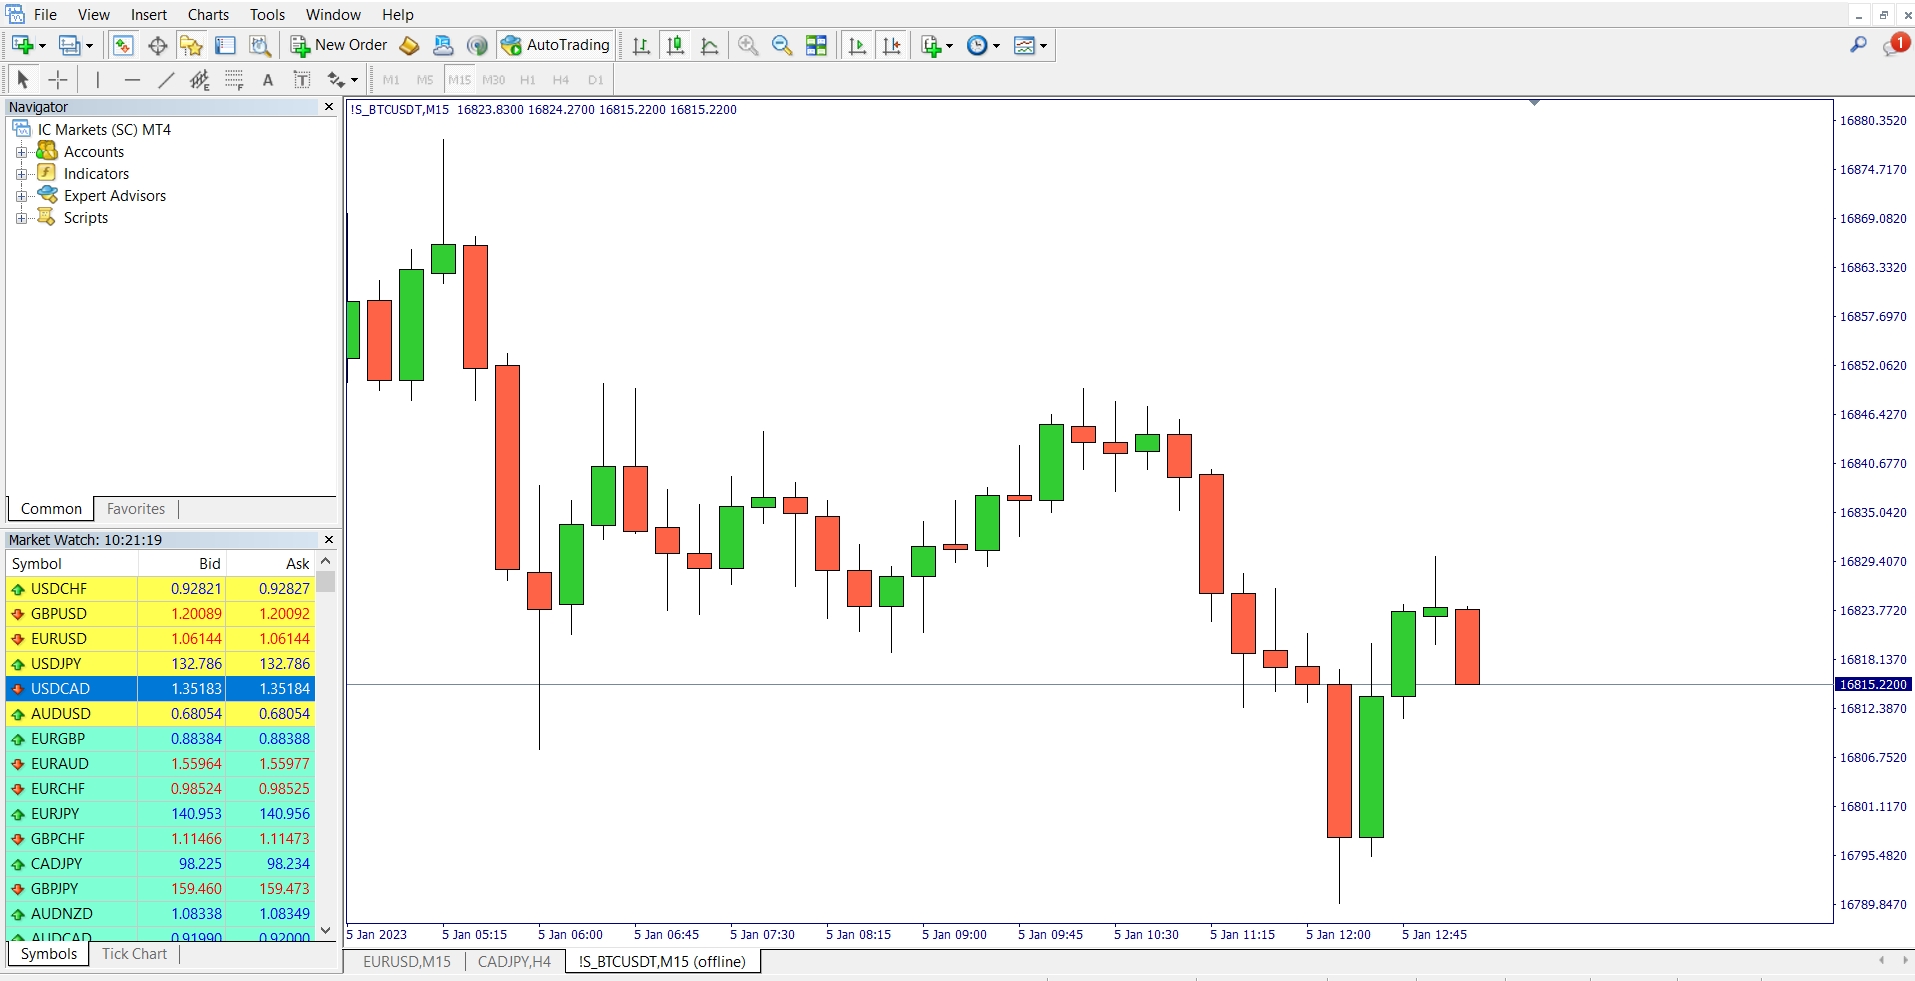Click the Profiles icon
Viewport: 1915px width, 981px height.
[69, 45]
